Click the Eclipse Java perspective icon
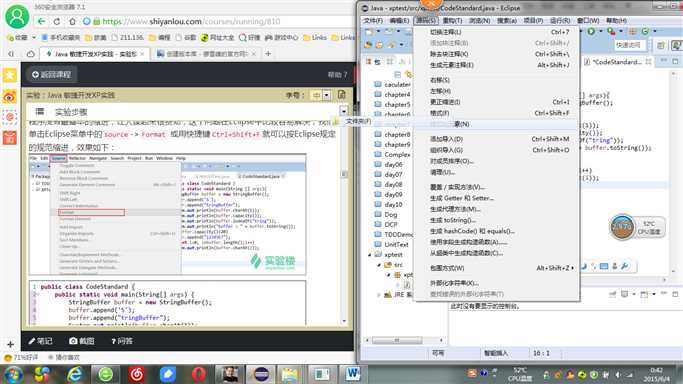 point(676,45)
